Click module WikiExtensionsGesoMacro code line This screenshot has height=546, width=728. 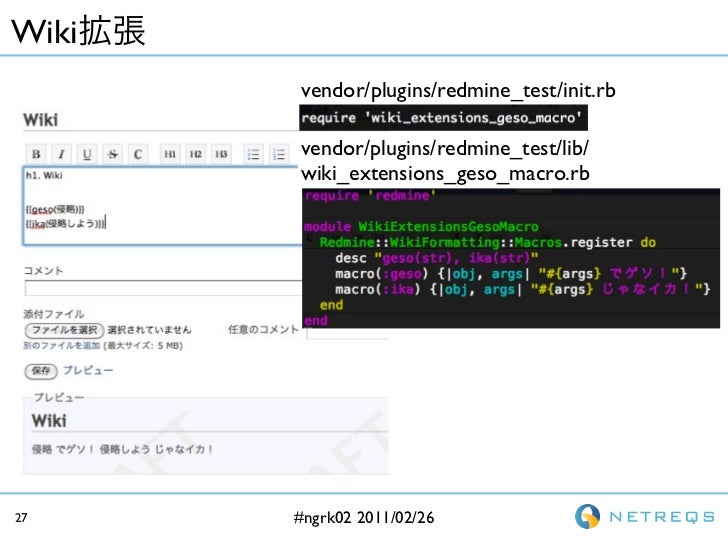[421, 227]
